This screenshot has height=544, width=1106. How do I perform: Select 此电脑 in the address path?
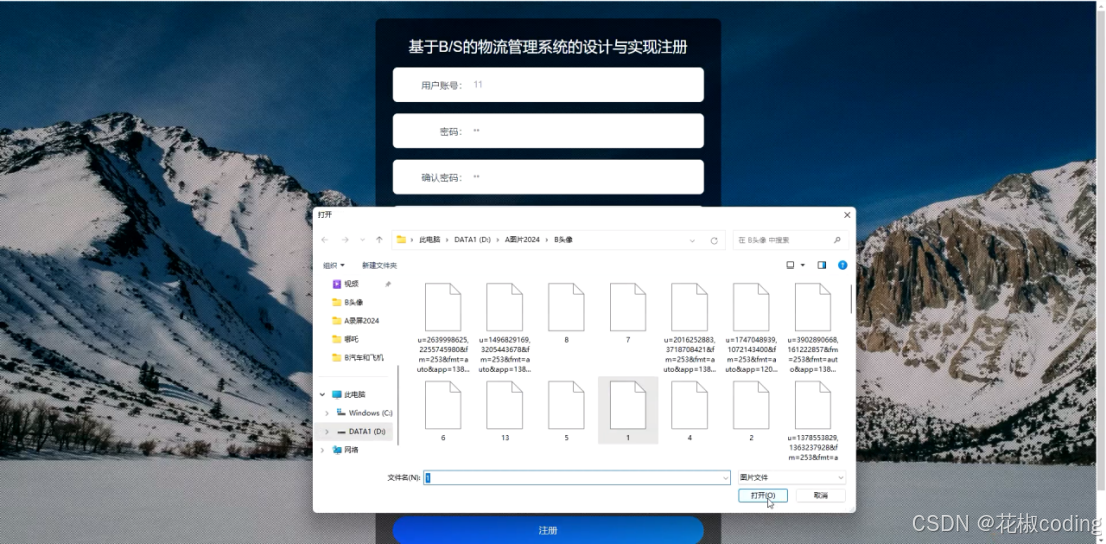click(430, 240)
